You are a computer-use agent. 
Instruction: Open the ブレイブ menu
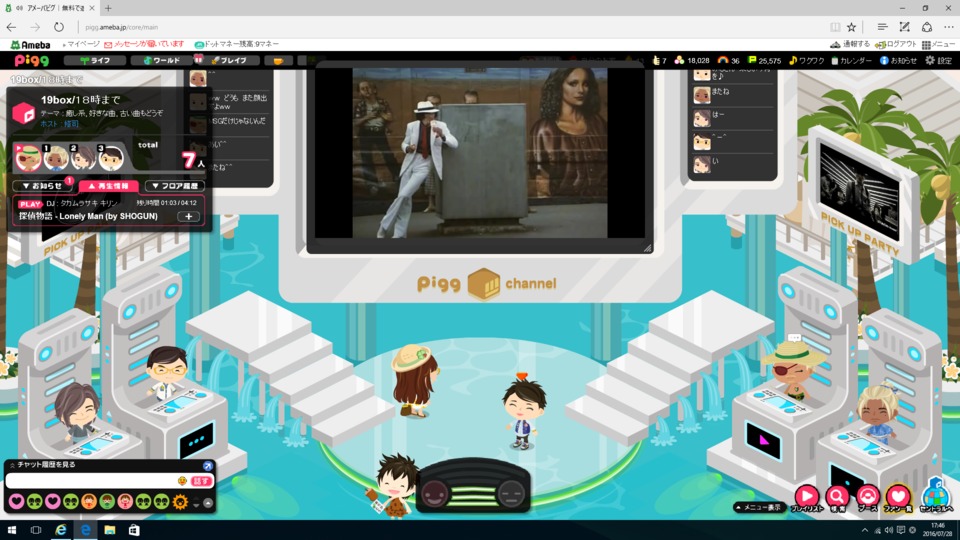[x=228, y=61]
